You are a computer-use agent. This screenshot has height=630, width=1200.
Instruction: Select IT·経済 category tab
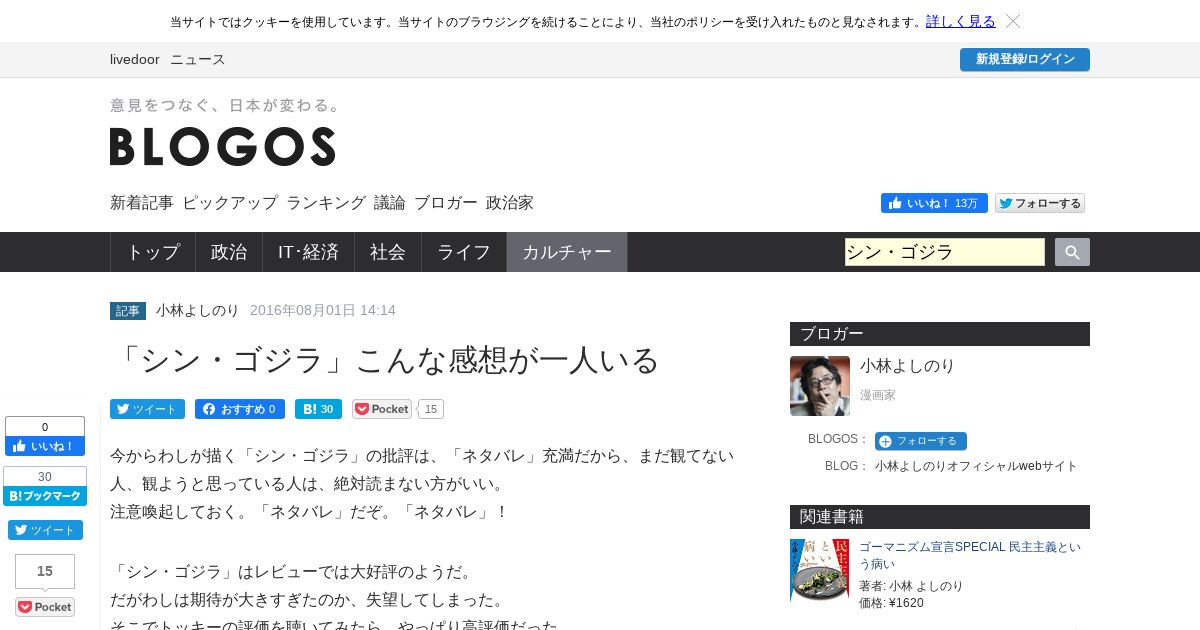tap(308, 252)
